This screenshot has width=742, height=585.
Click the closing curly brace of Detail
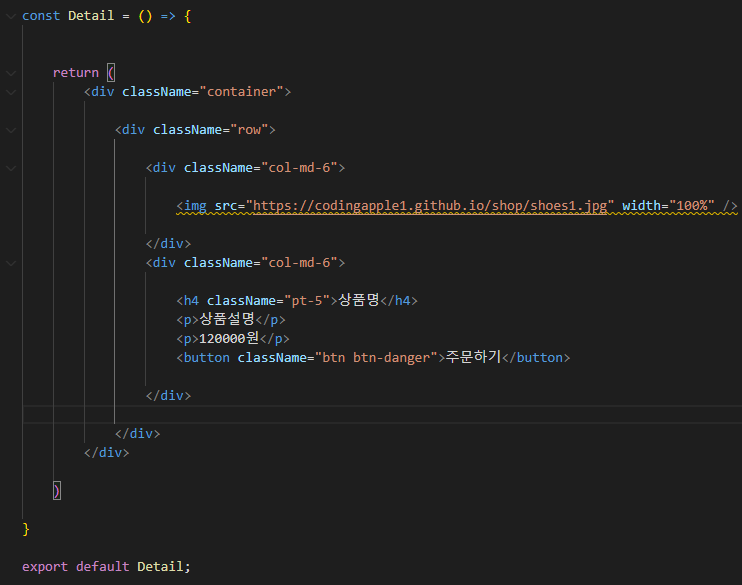click(26, 529)
